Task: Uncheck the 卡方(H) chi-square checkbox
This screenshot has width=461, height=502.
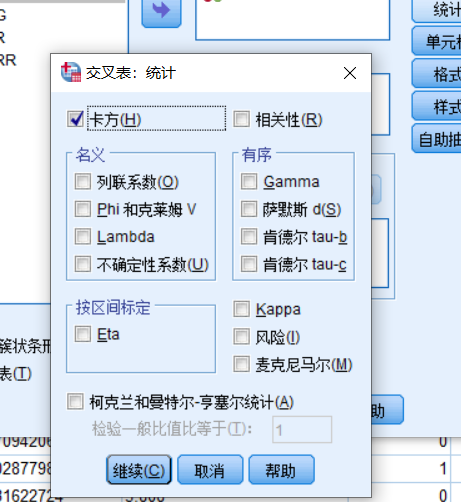Action: pos(75,119)
